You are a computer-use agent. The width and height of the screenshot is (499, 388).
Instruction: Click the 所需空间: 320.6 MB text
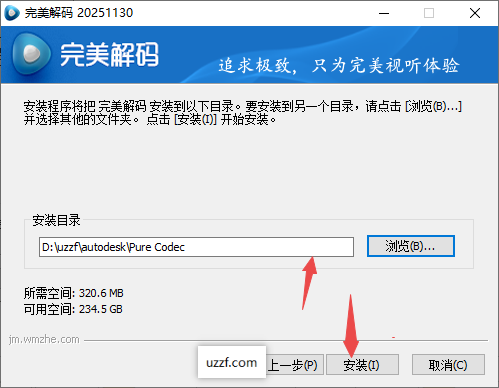click(74, 293)
